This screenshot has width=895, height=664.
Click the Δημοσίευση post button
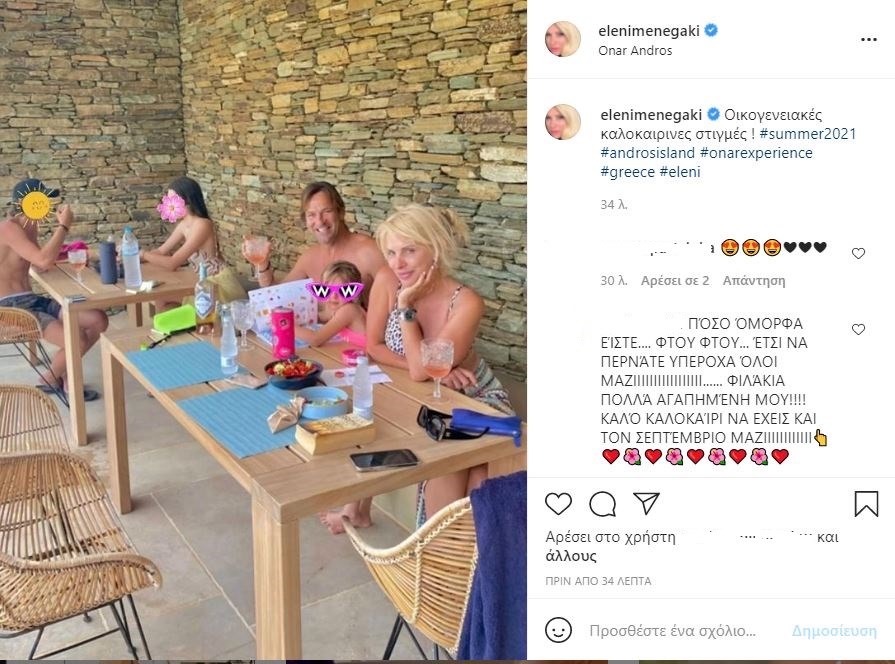834,631
